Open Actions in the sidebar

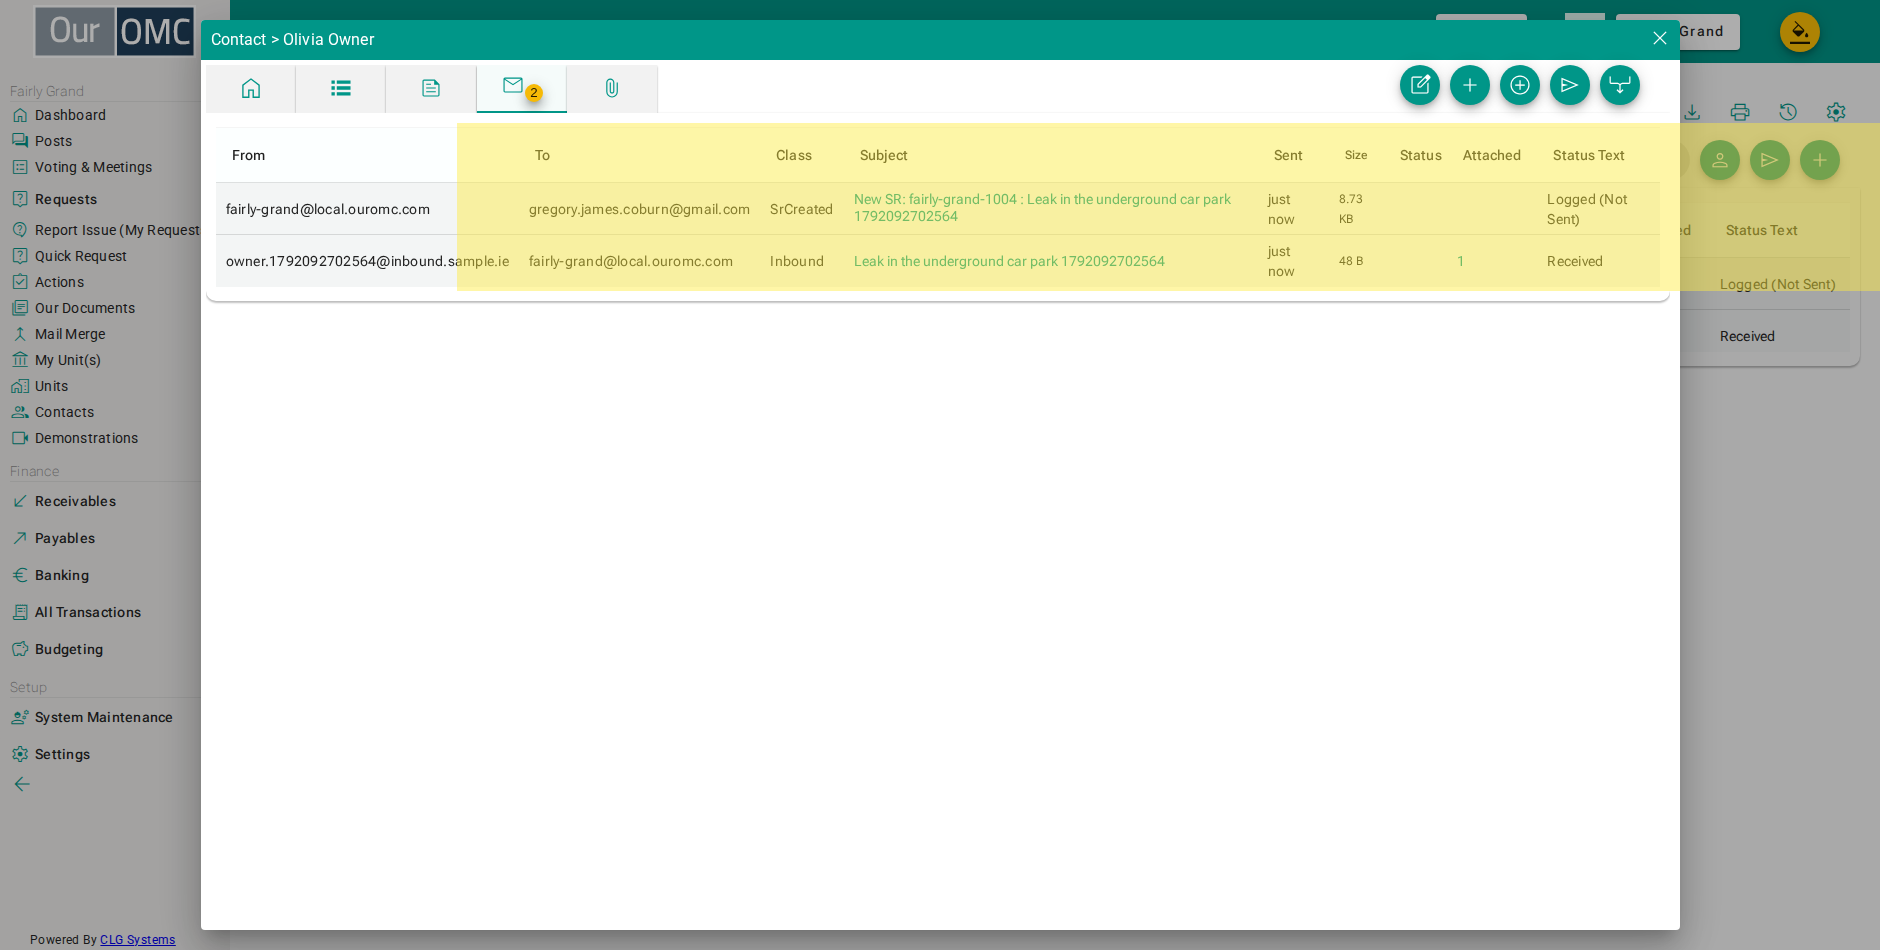[x=60, y=282]
